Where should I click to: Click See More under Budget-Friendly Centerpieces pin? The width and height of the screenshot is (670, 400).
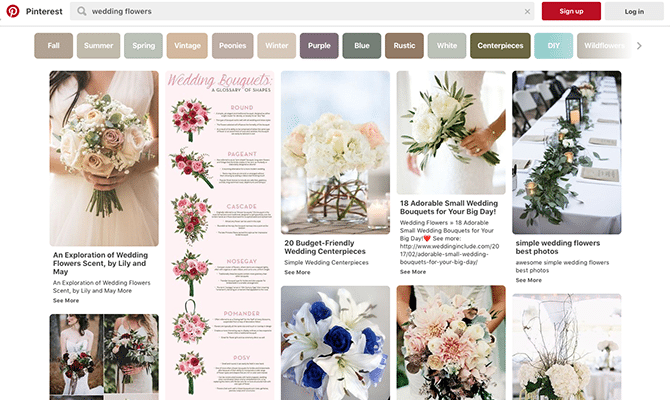pos(297,272)
